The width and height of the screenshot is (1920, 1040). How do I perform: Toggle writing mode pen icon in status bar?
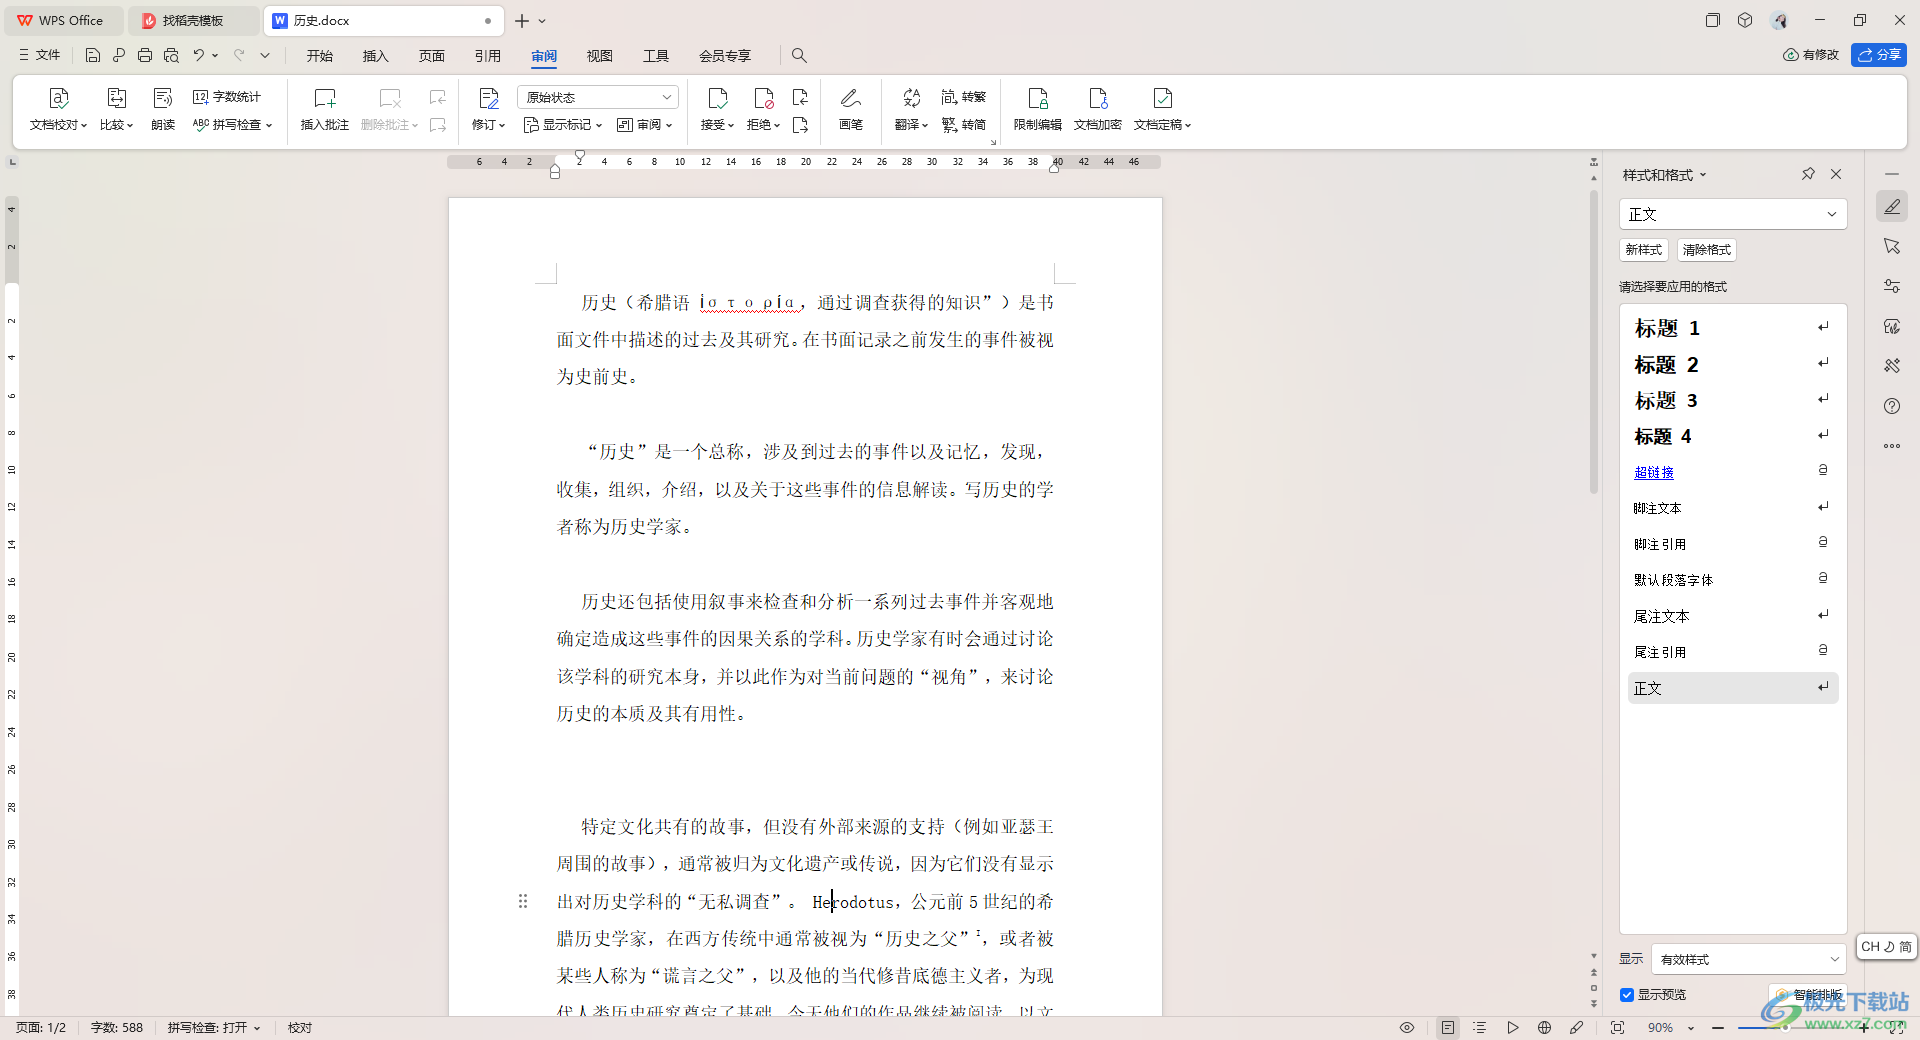coord(1577,1028)
